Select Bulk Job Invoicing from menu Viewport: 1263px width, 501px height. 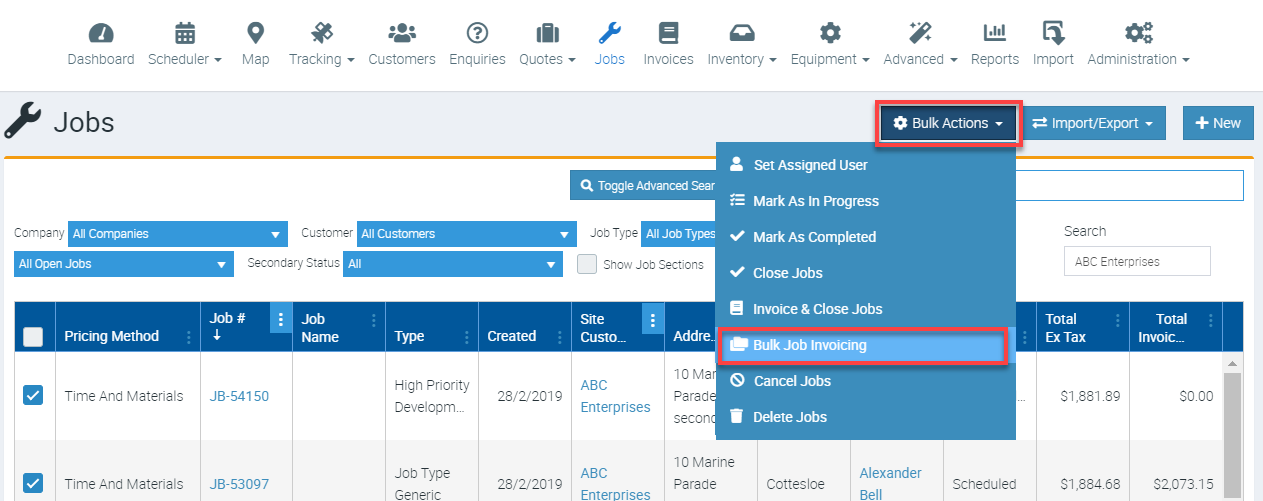810,345
